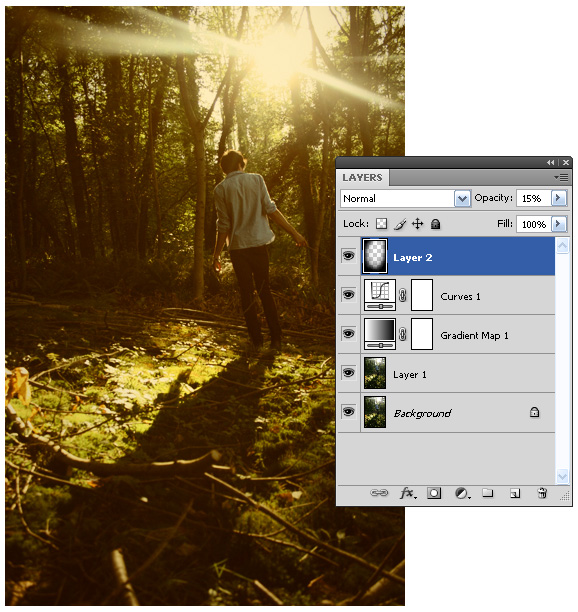578x612 pixels.
Task: Lock image pixels brush icon
Action: (x=400, y=224)
